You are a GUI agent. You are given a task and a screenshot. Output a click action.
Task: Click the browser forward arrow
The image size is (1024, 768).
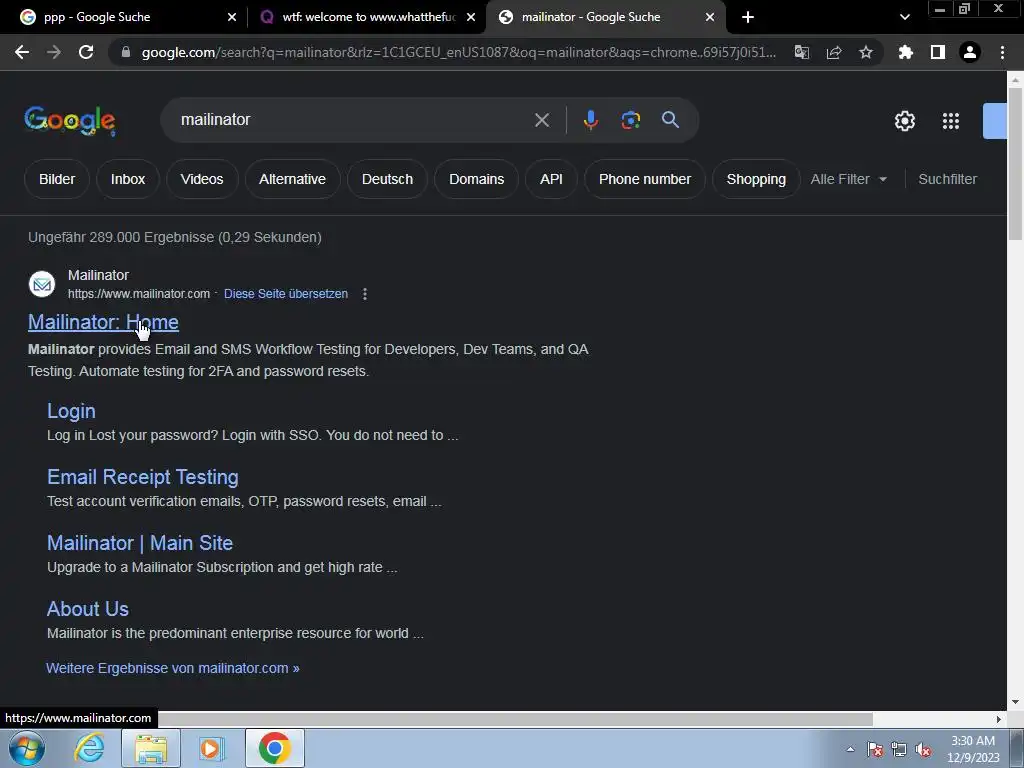click(x=54, y=52)
